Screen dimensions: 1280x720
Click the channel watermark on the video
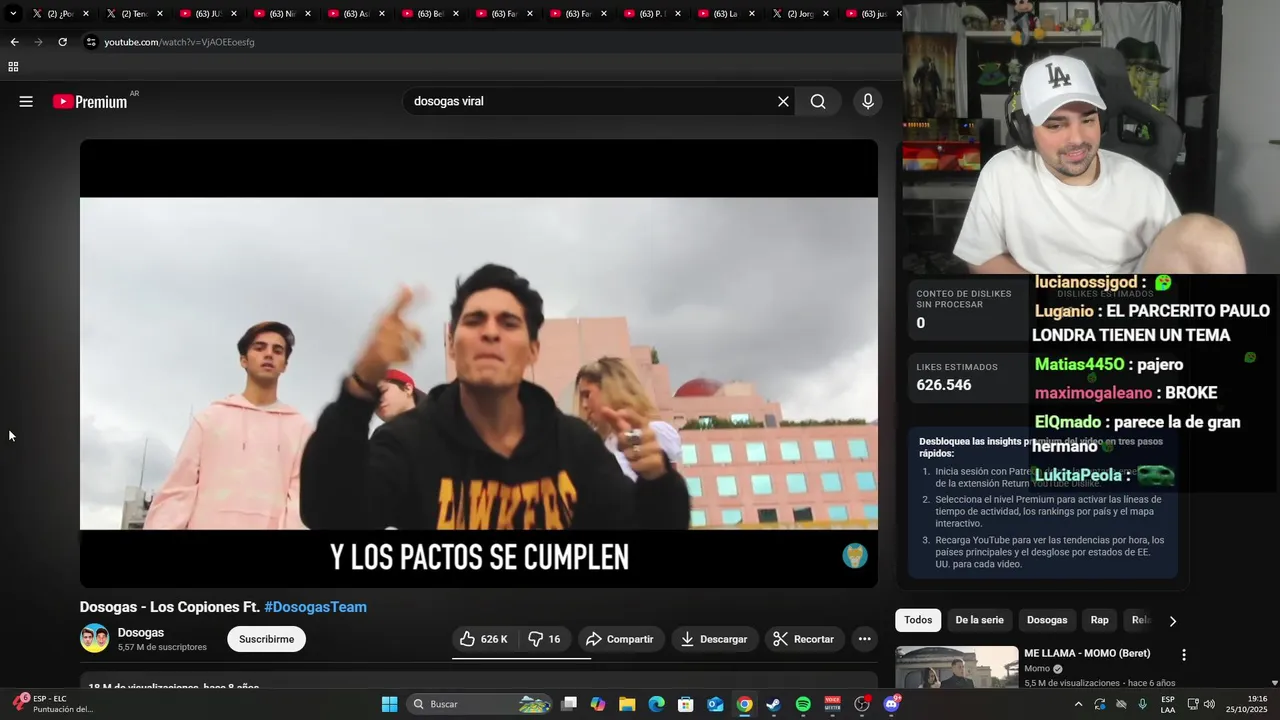pyautogui.click(x=855, y=556)
